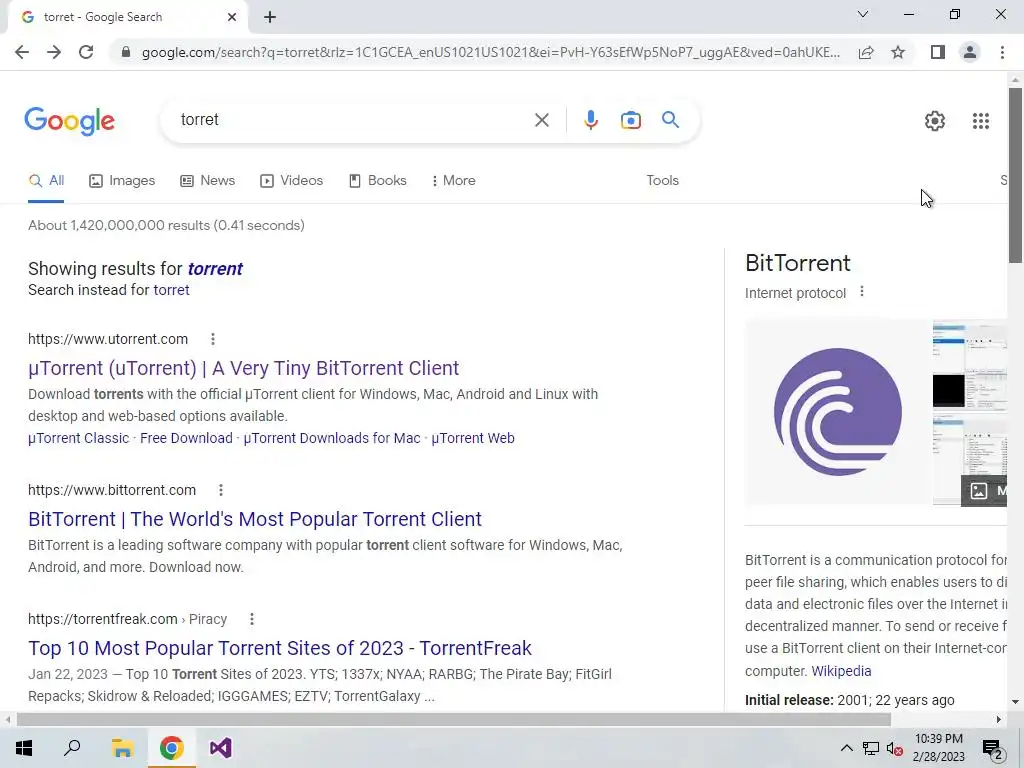The height and width of the screenshot is (768, 1024).
Task: Expand the More search categories menu
Action: click(453, 181)
